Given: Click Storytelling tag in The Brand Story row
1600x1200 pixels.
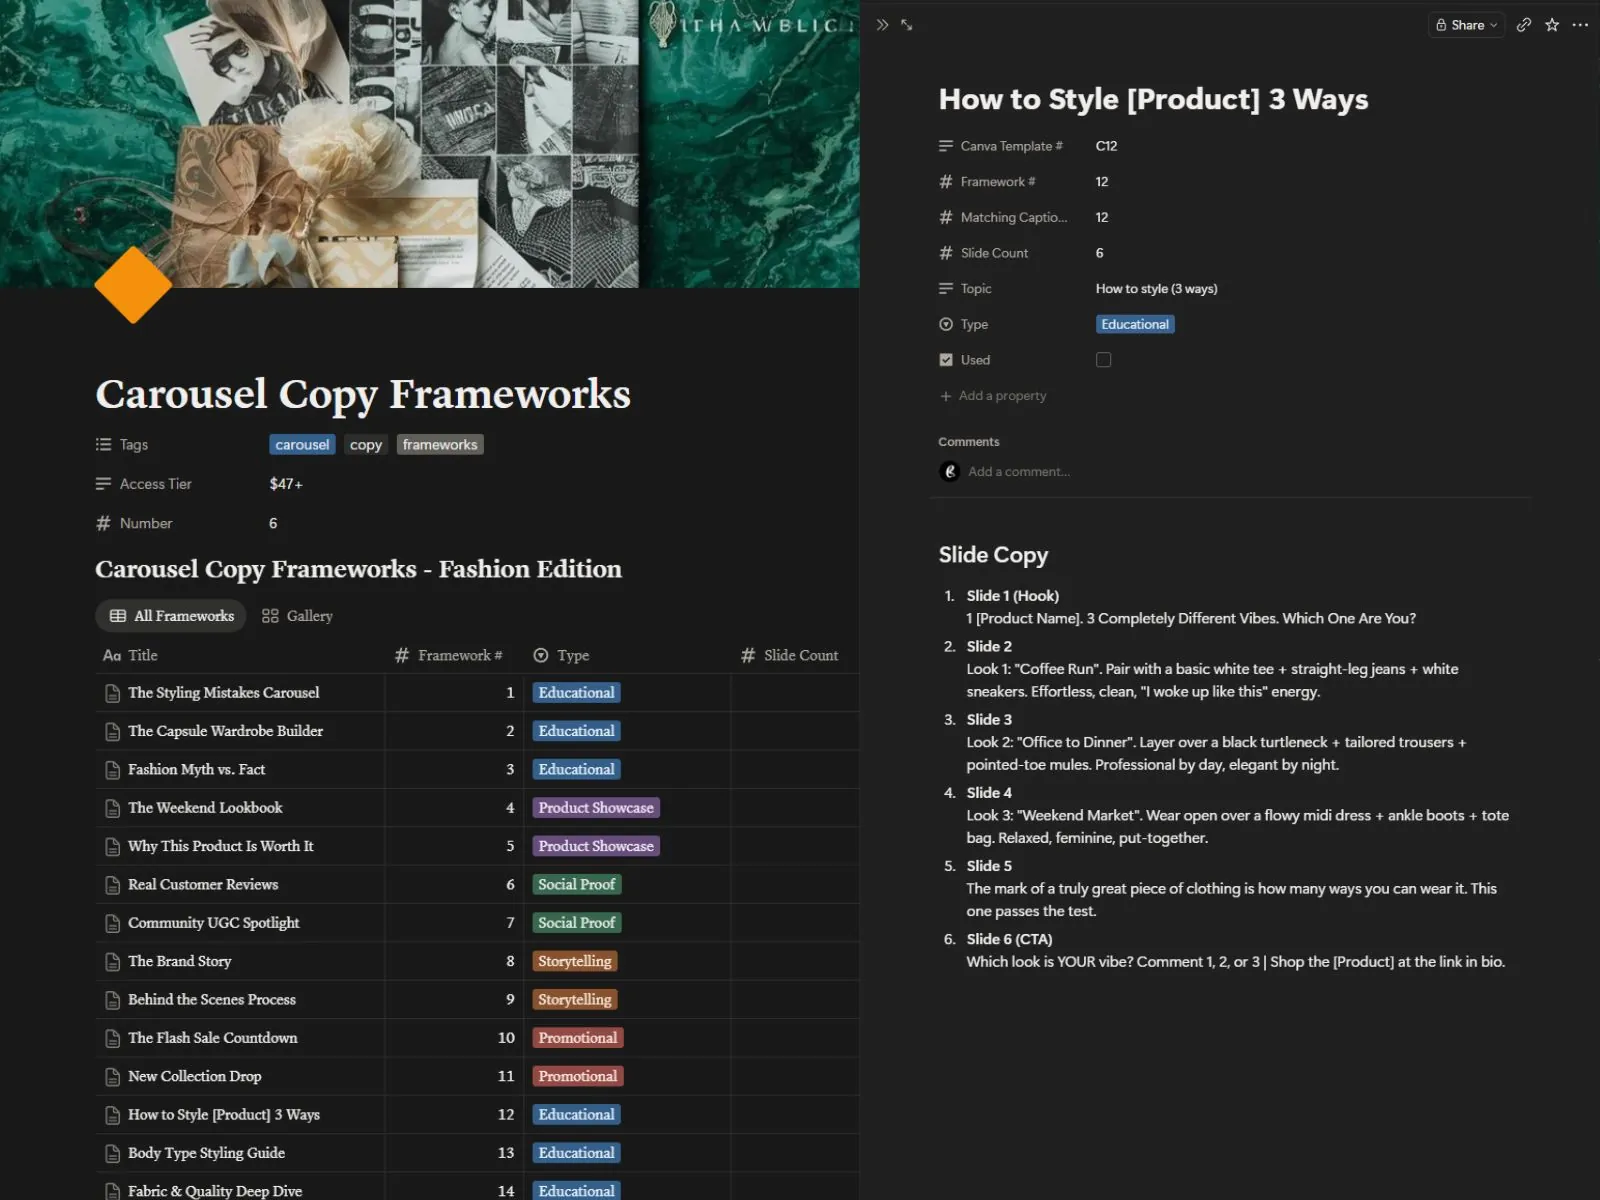Looking at the screenshot, I should point(574,962).
